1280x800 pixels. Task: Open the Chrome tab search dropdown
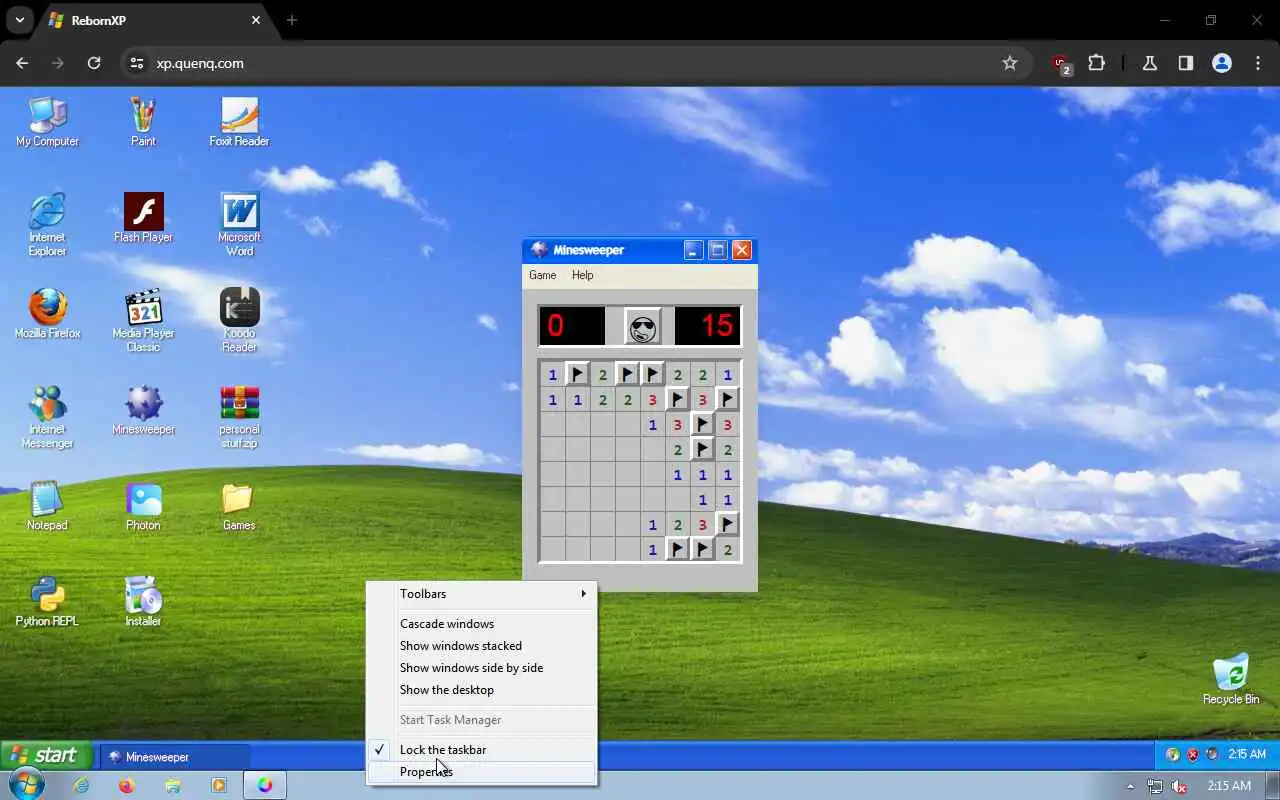point(20,20)
